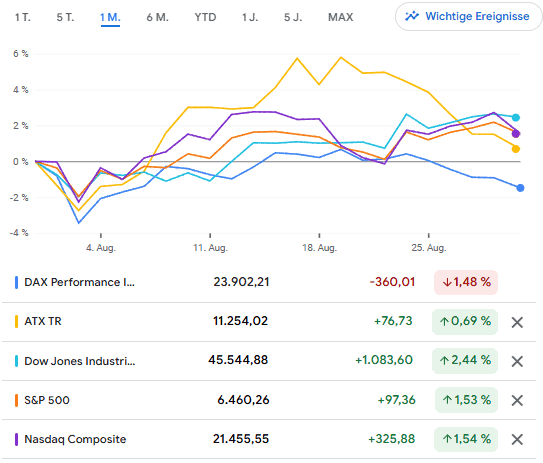Click the DAX 1,48 % change badge
Viewport: 543px width, 463px height.
coord(466,283)
